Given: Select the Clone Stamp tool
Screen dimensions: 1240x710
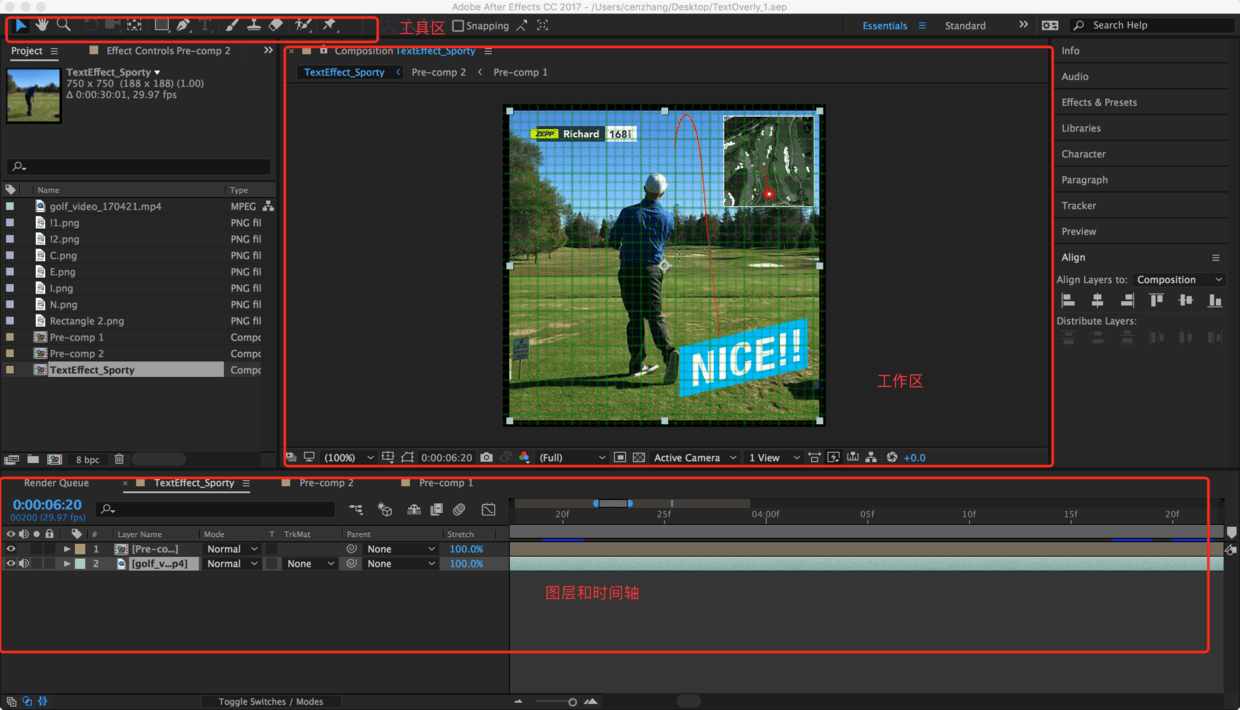Looking at the screenshot, I should click(x=254, y=25).
